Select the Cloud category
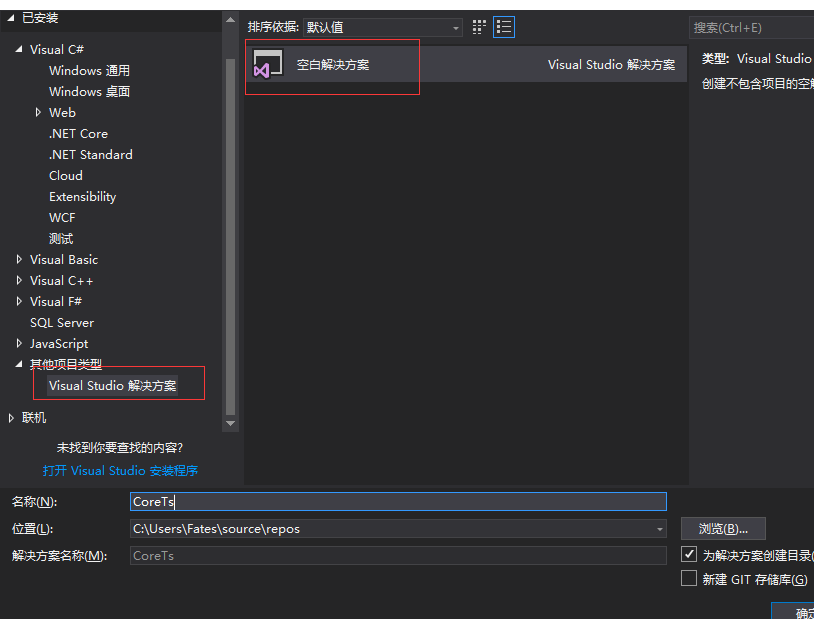The width and height of the screenshot is (814, 619). click(66, 176)
